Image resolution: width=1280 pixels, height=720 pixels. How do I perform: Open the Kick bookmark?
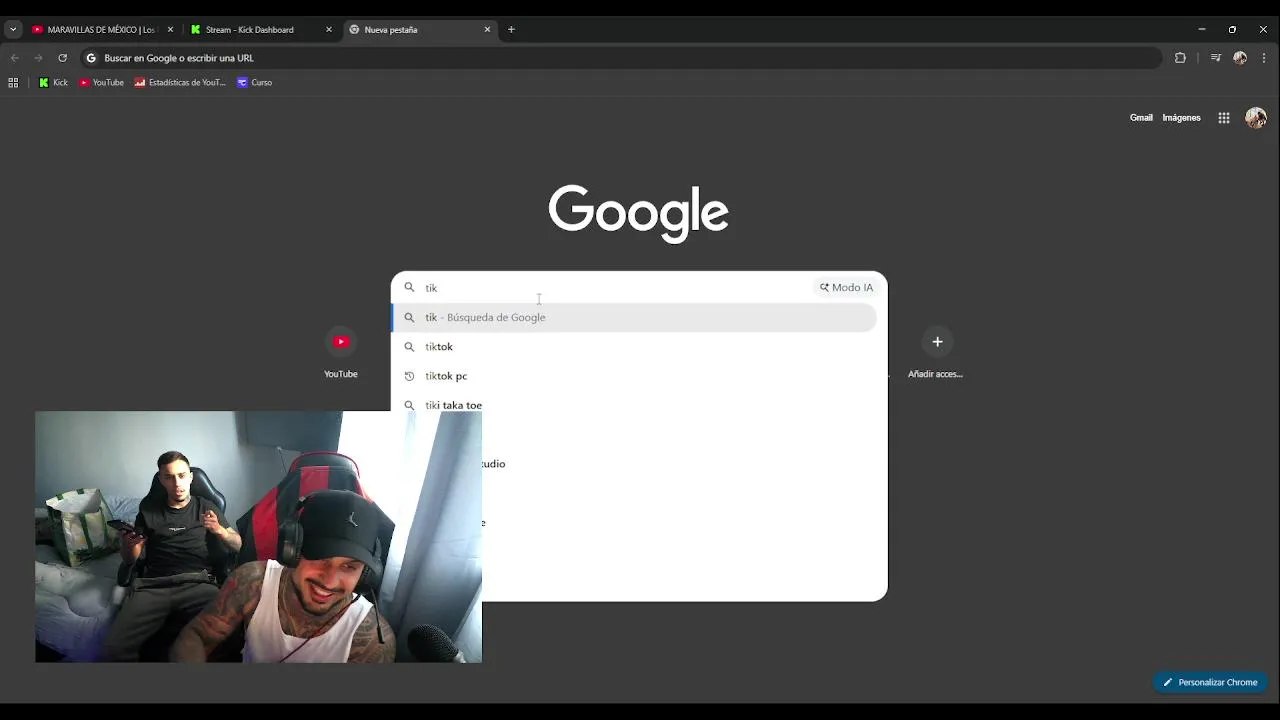(53, 83)
